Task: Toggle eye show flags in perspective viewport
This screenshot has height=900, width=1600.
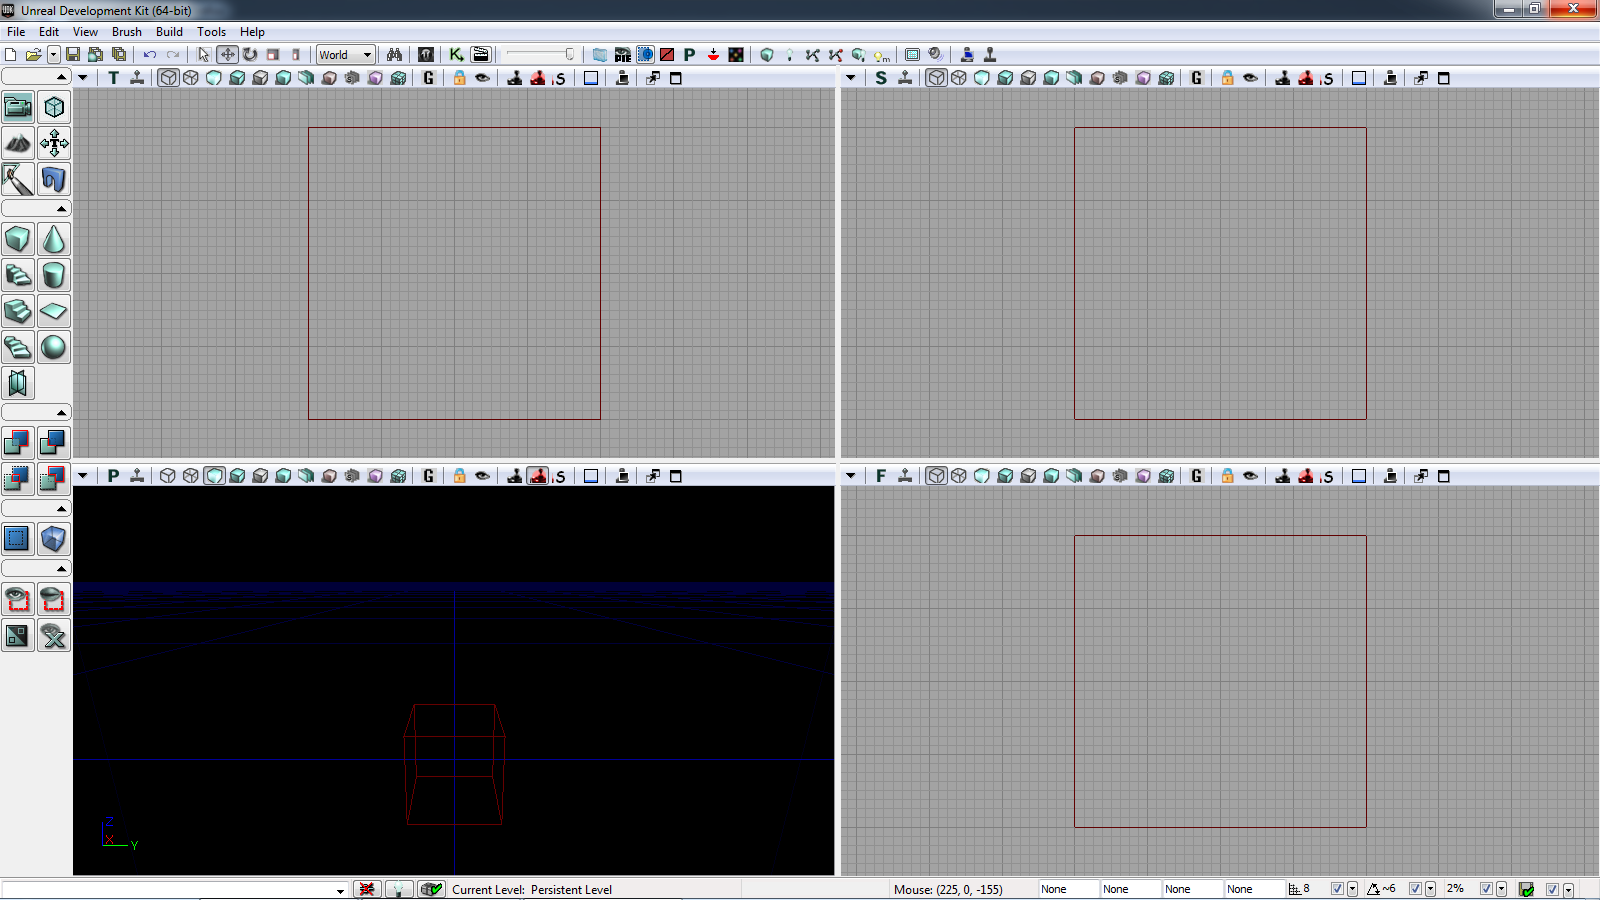Action: coord(482,476)
